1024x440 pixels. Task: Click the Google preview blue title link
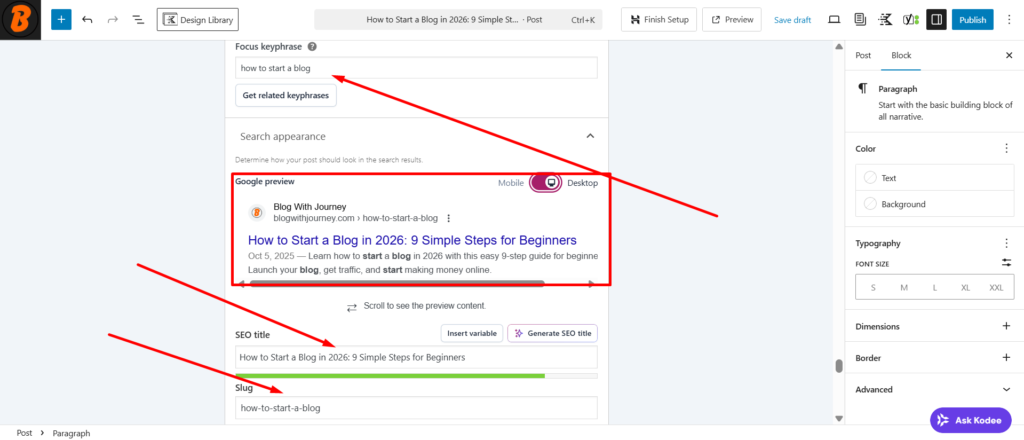(x=412, y=240)
